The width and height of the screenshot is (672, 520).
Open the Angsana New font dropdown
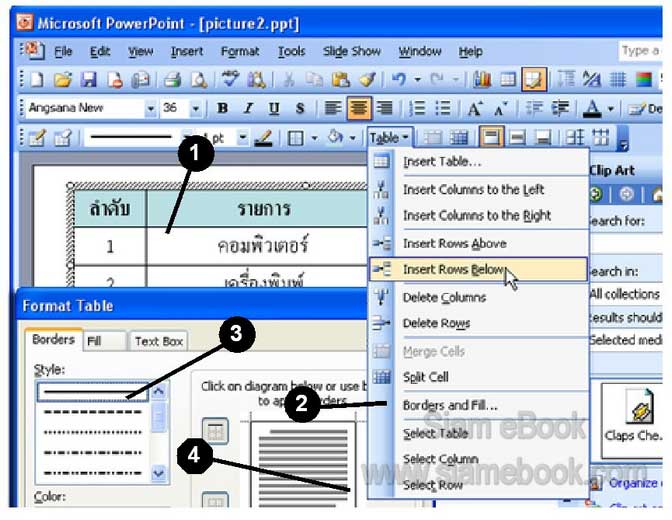tap(150, 108)
